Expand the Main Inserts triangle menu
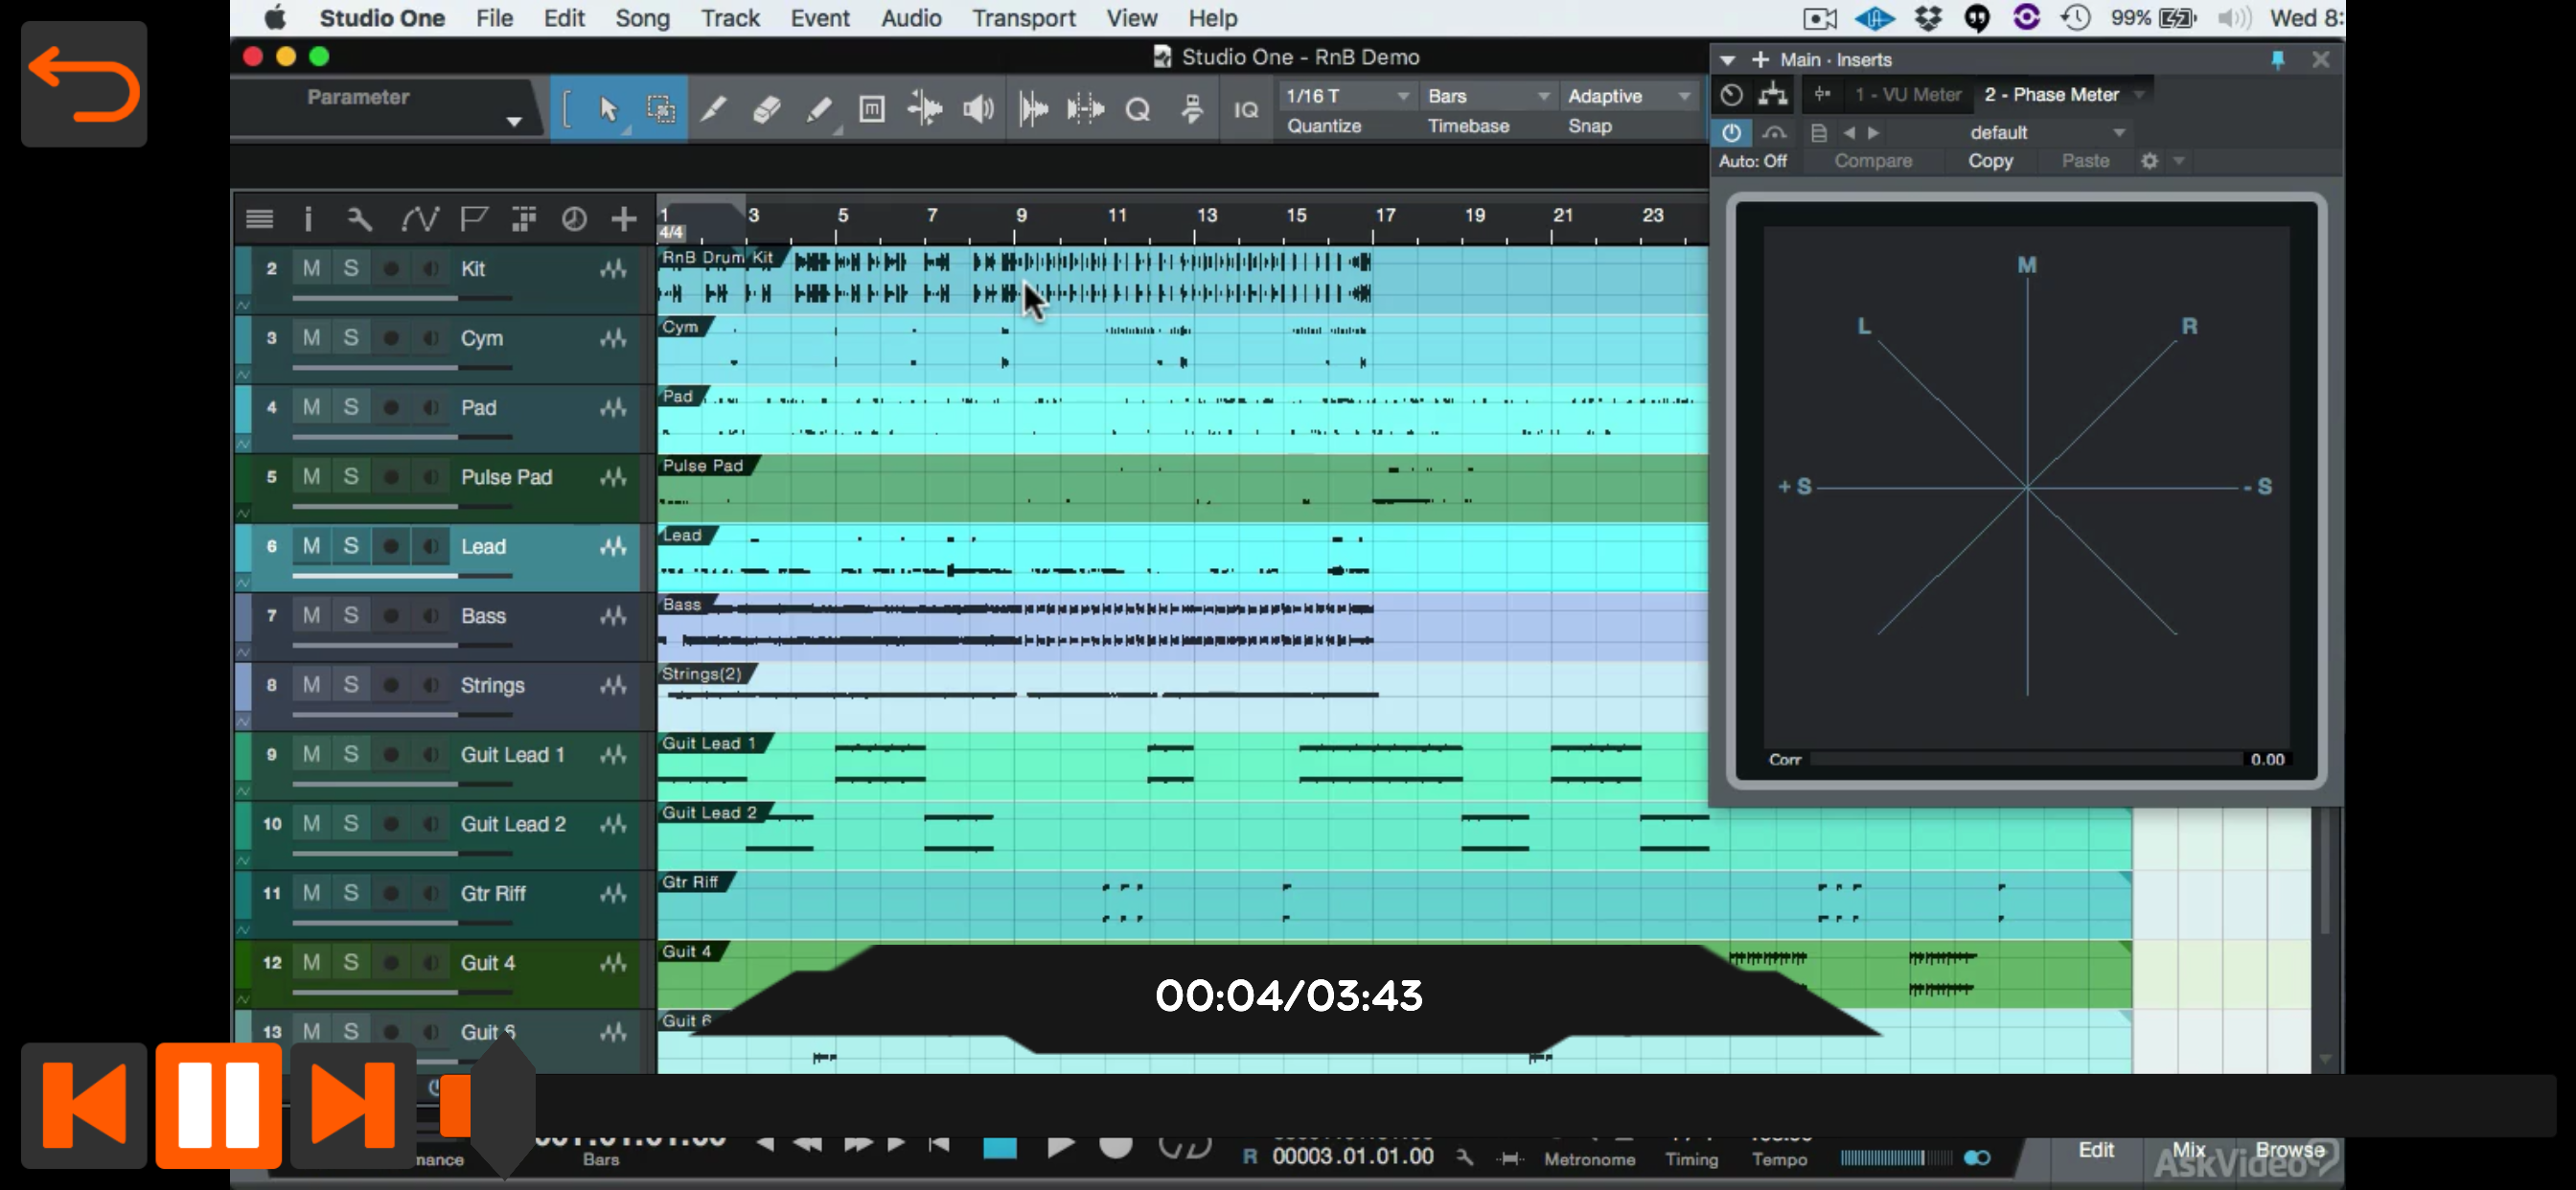Screen dimensions: 2576x1190 tap(1727, 60)
